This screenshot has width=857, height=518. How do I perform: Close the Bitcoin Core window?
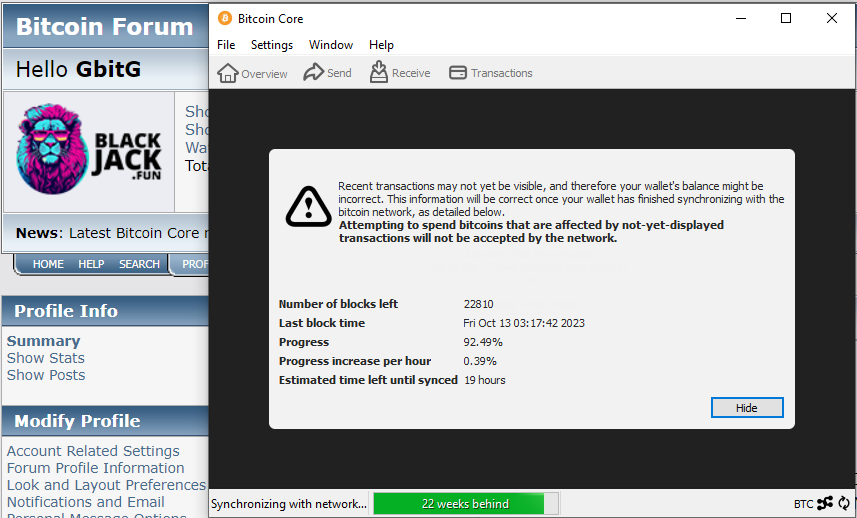[x=832, y=19]
